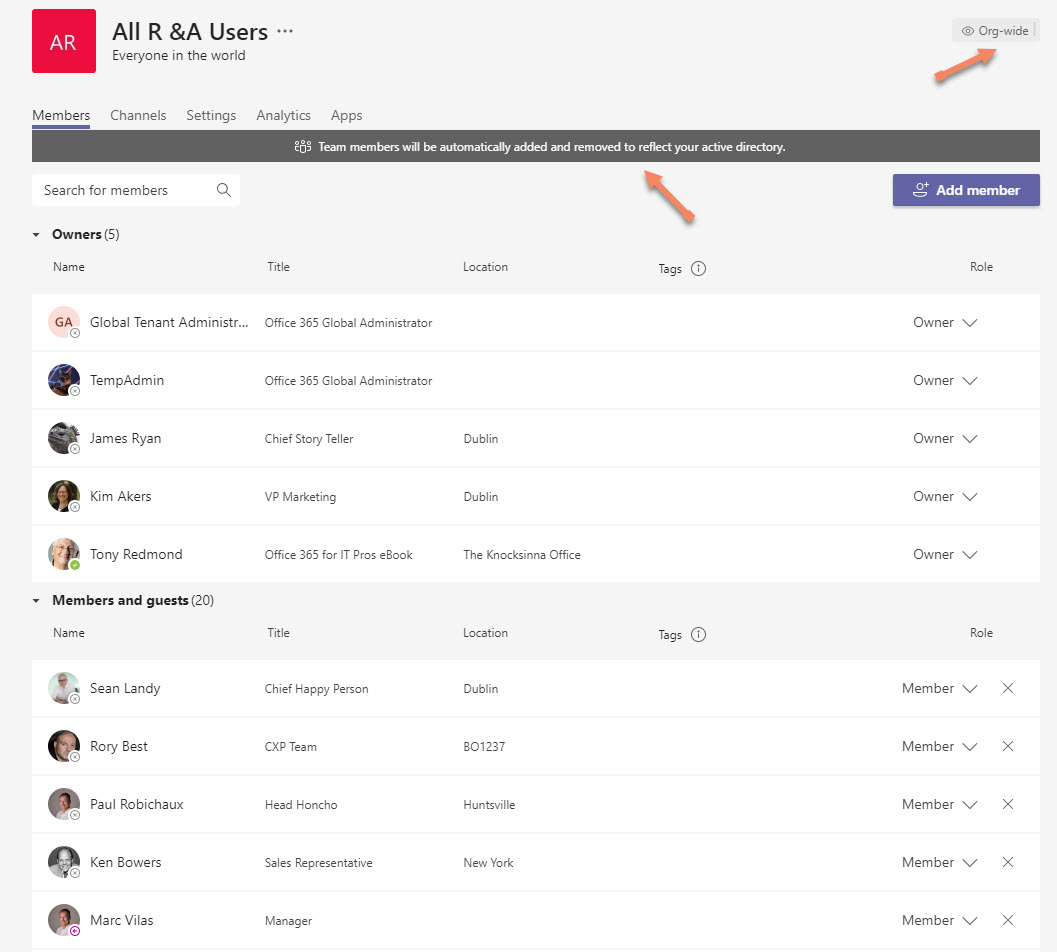Click the Tags info icon in Owners
This screenshot has height=952, width=1057.
tap(698, 268)
